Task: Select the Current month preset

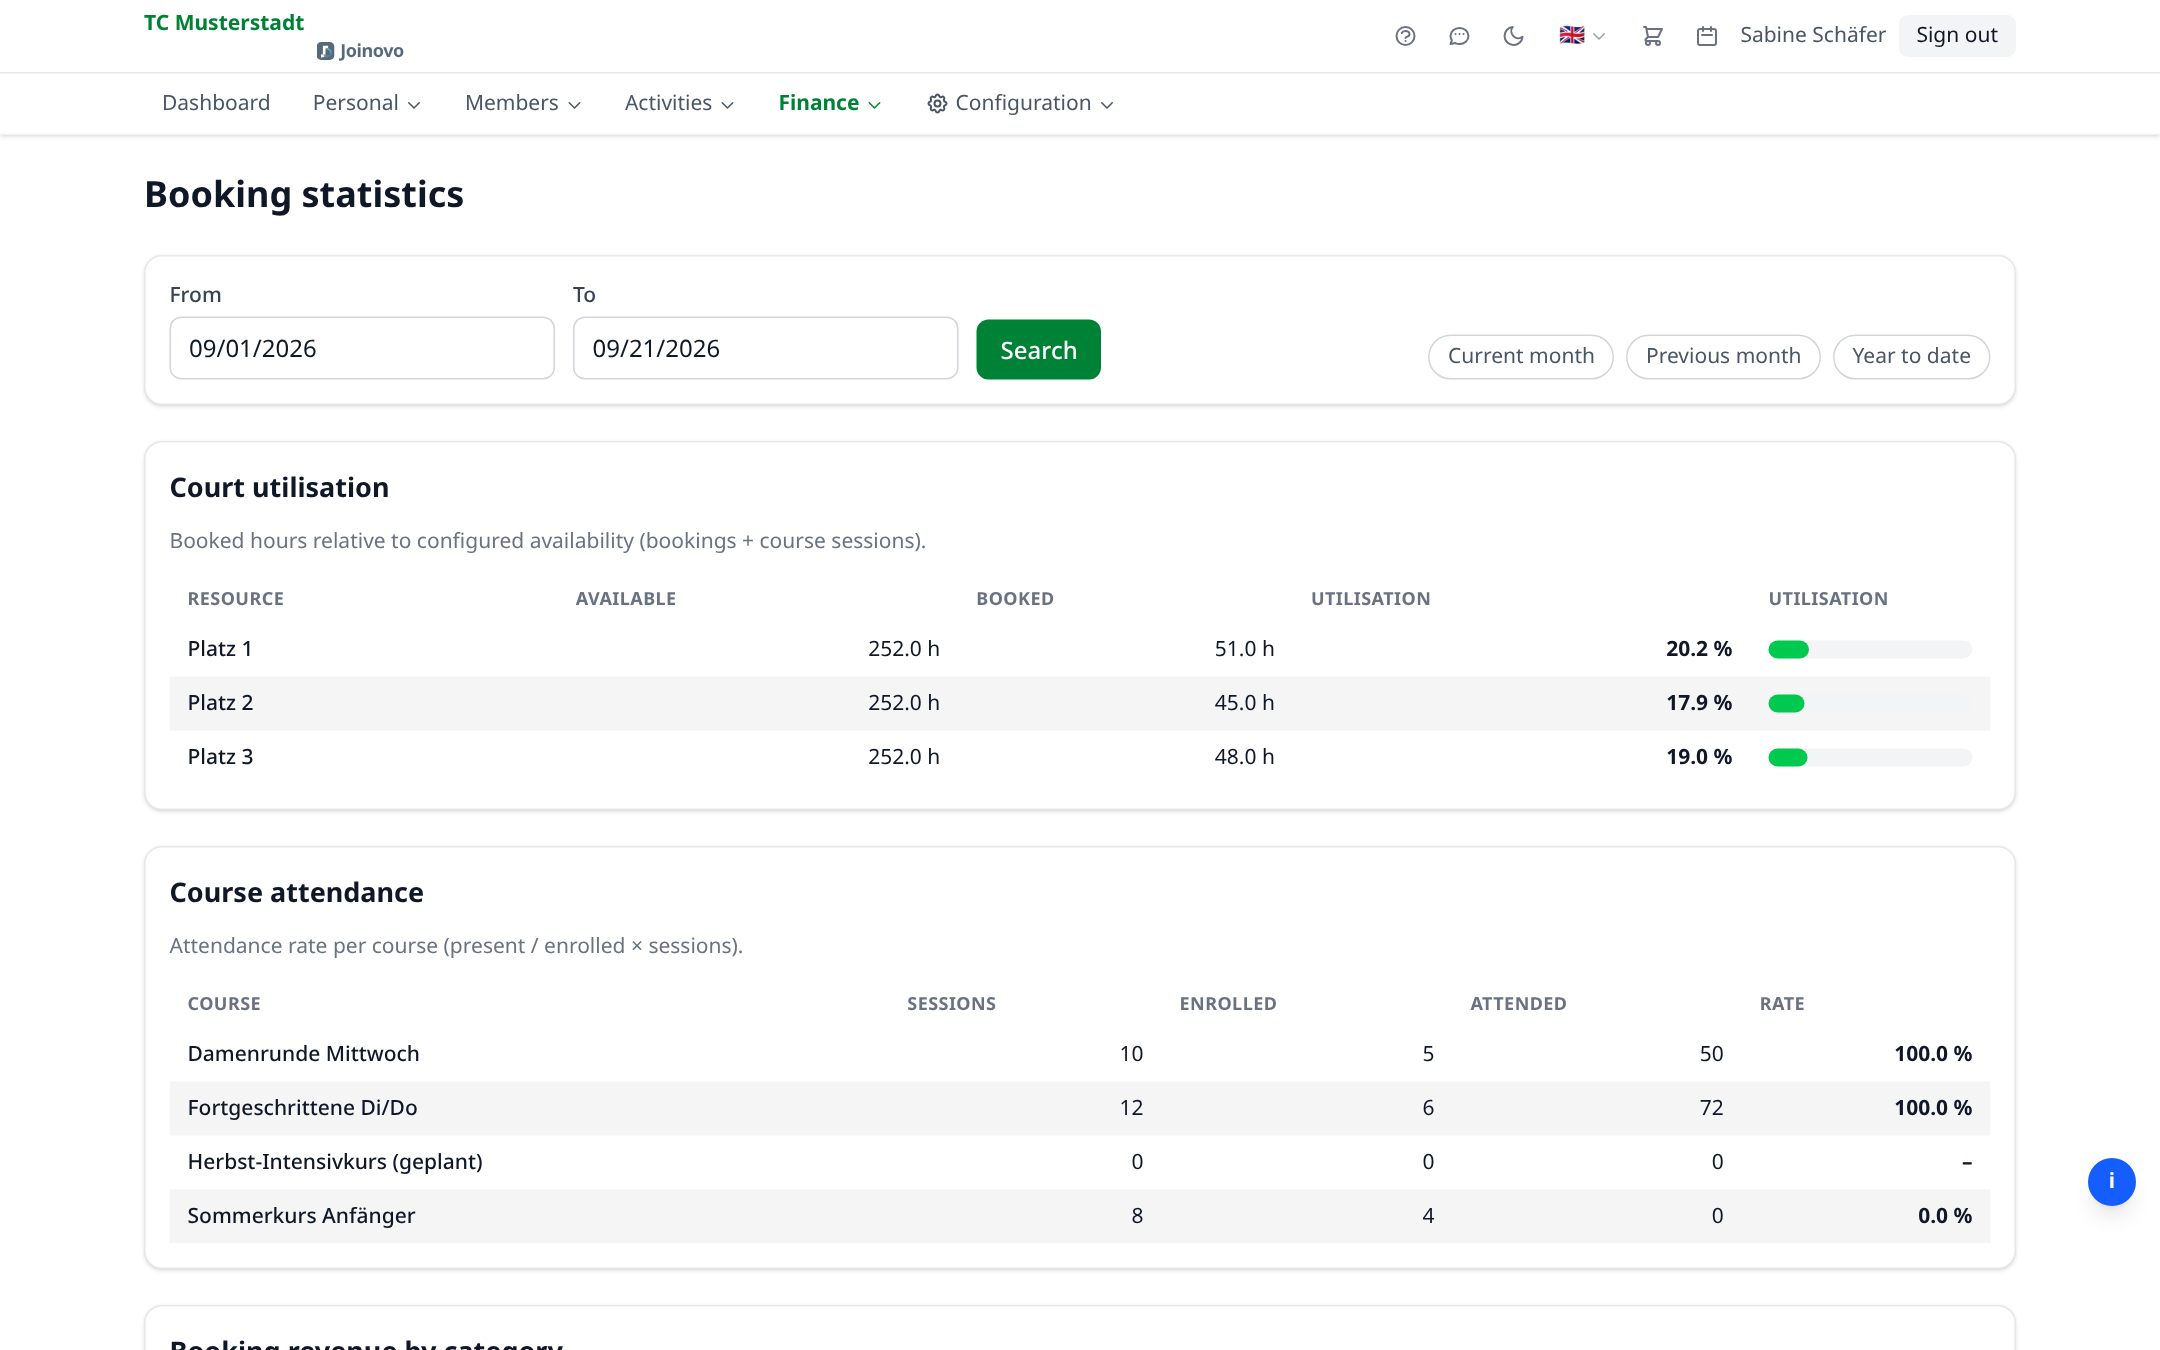Action: [x=1520, y=356]
